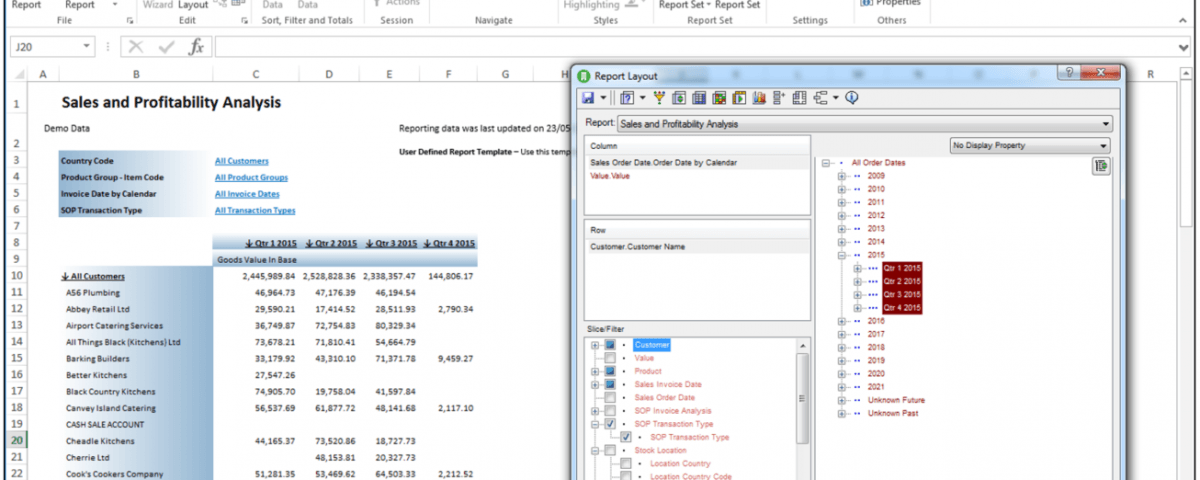Click the scroll-up arrow of Slice/Filter list
The height and width of the screenshot is (480, 1200).
803,345
